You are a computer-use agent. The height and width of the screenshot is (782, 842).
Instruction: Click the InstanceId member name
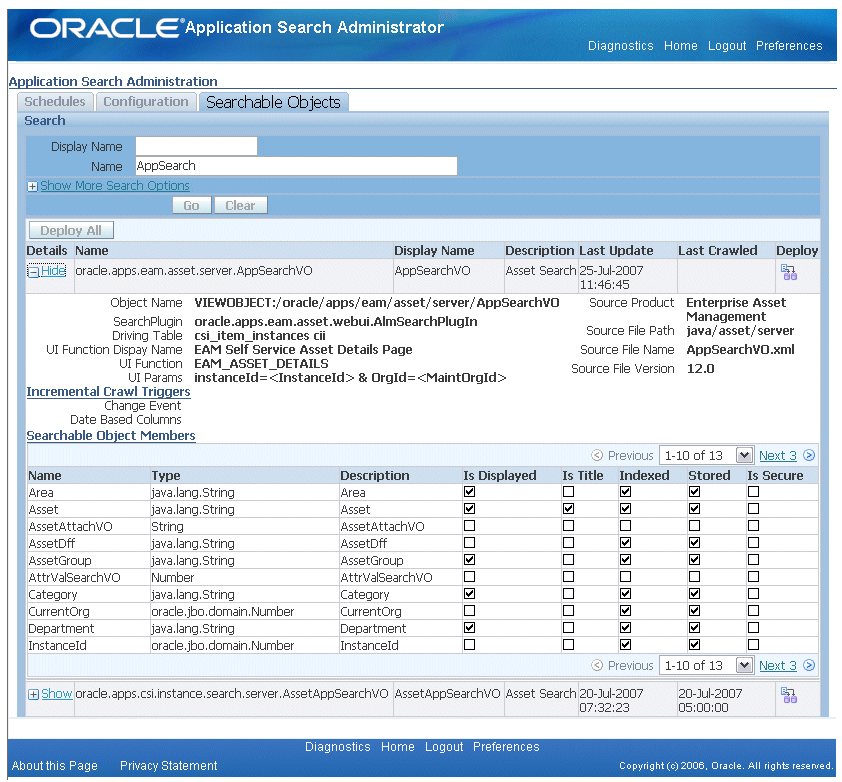point(57,646)
